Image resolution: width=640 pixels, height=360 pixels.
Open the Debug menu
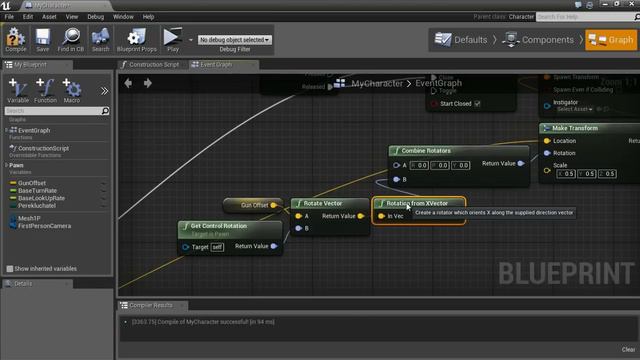pyautogui.click(x=96, y=17)
